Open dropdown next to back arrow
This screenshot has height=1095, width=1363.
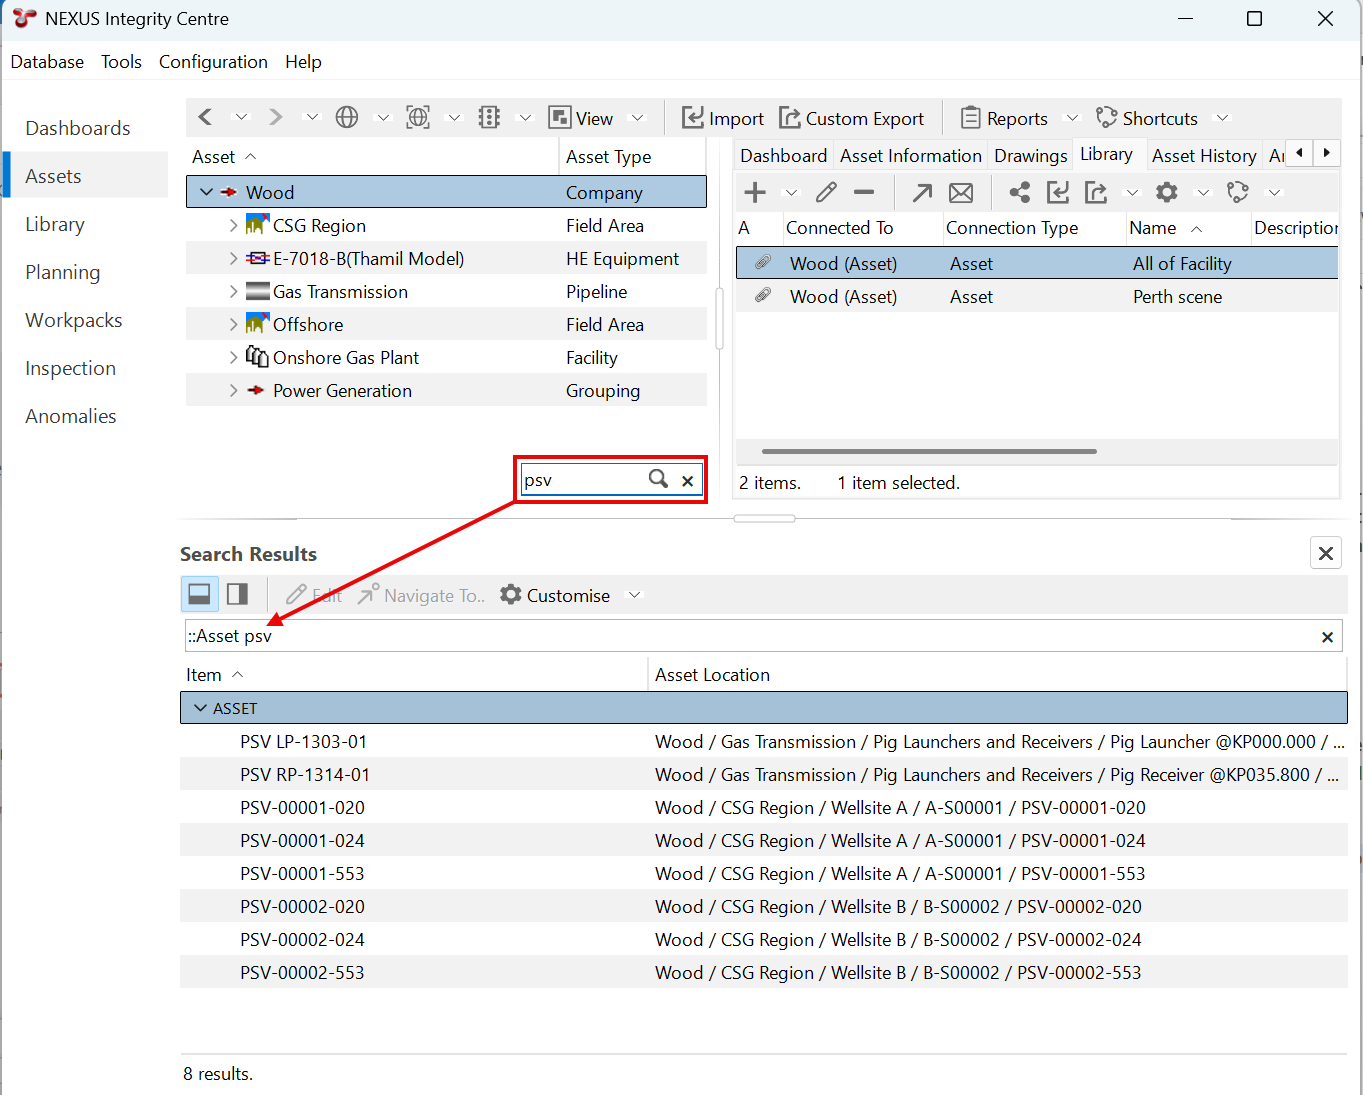pos(241,118)
